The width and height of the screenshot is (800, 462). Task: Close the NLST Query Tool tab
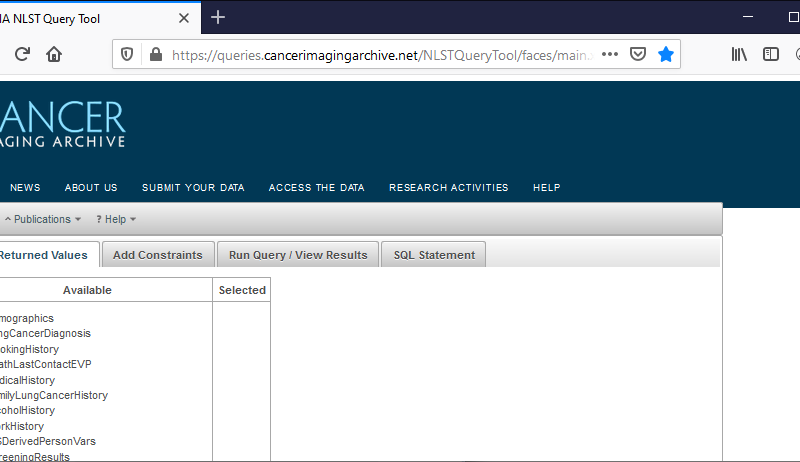click(184, 18)
